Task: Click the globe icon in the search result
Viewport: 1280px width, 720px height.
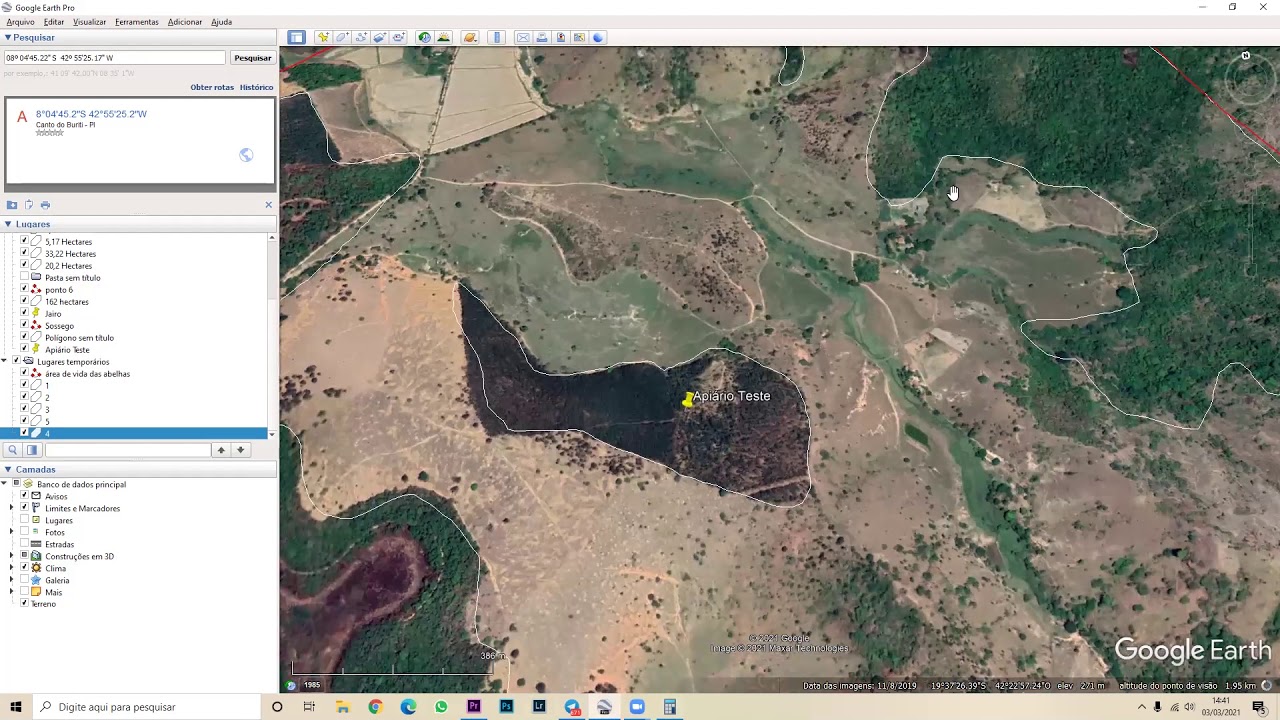Action: (246, 155)
